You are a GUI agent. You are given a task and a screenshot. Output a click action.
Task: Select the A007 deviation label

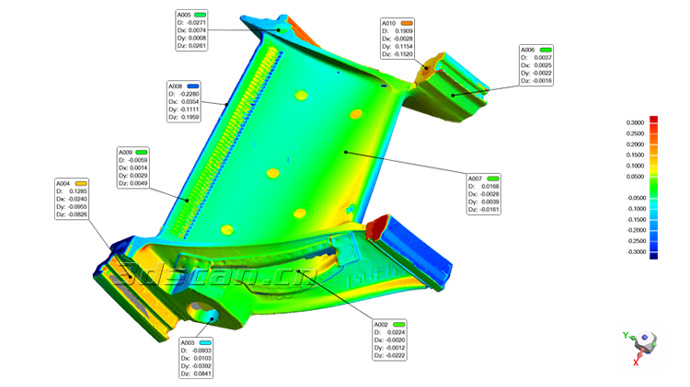pos(484,194)
